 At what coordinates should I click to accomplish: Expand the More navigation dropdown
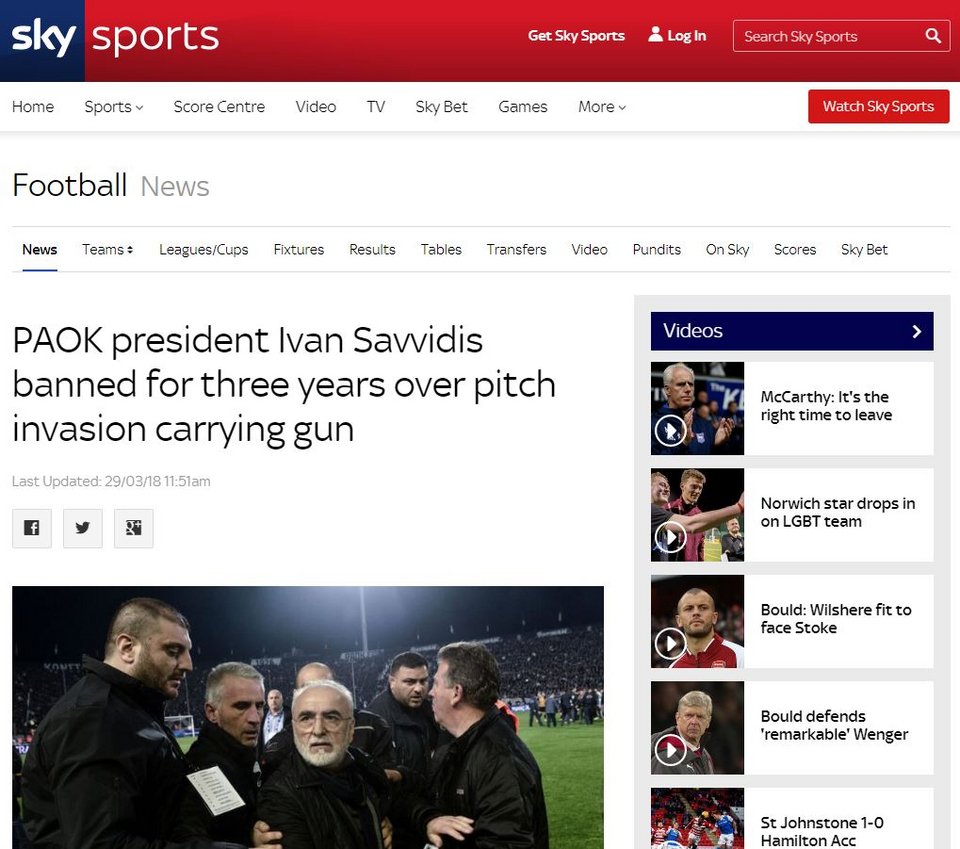click(602, 107)
